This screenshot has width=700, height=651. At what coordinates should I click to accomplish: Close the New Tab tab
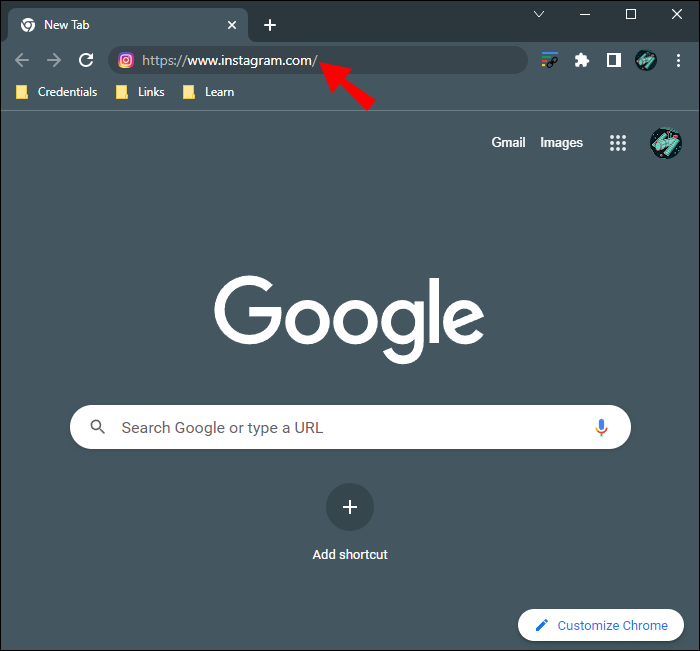232,25
